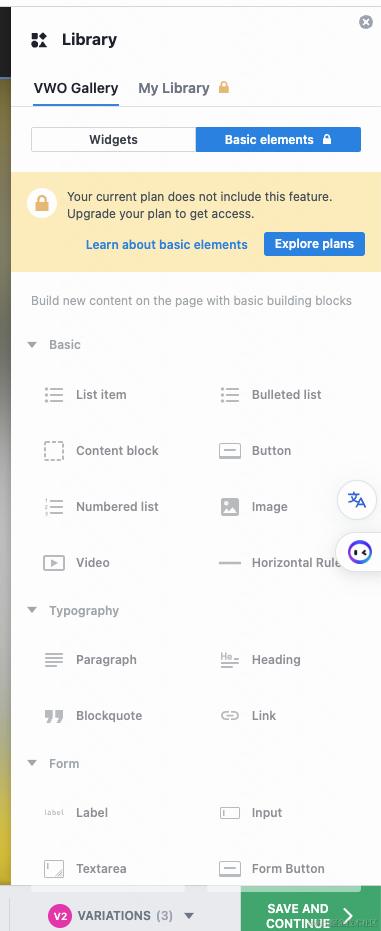Viewport: 381px width, 931px height.
Task: Click the Explore plans button
Action: pyautogui.click(x=314, y=244)
